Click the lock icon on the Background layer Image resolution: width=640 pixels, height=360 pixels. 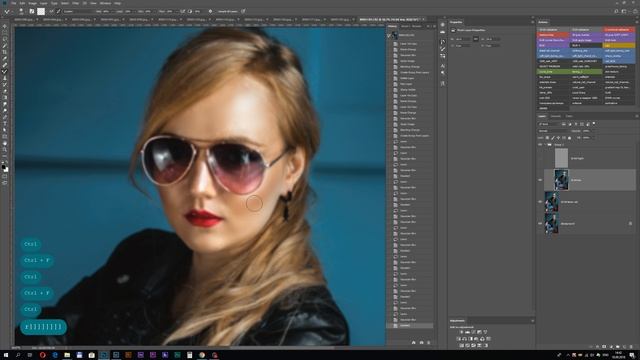pos(630,224)
